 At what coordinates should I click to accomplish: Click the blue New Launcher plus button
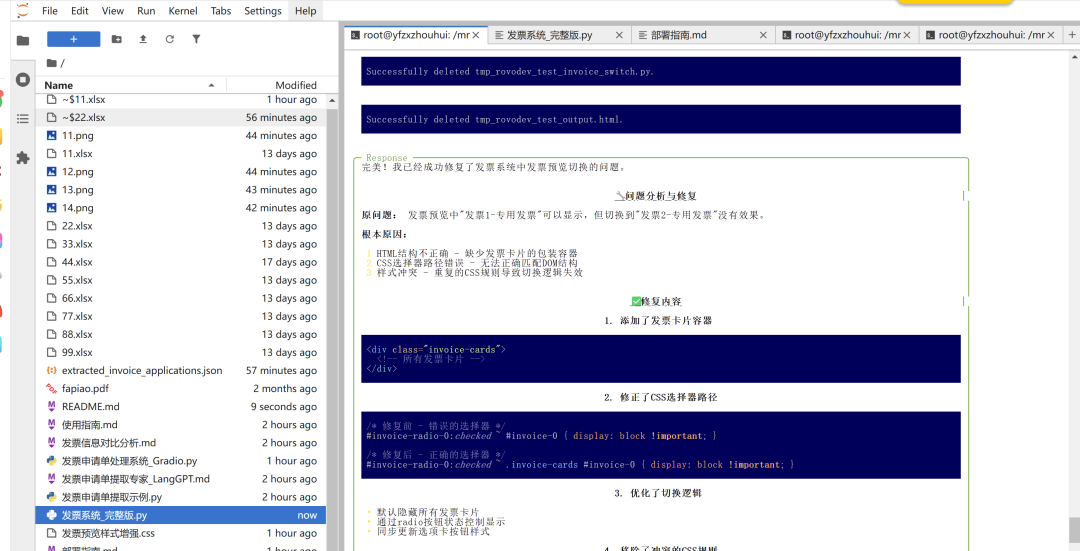73,39
